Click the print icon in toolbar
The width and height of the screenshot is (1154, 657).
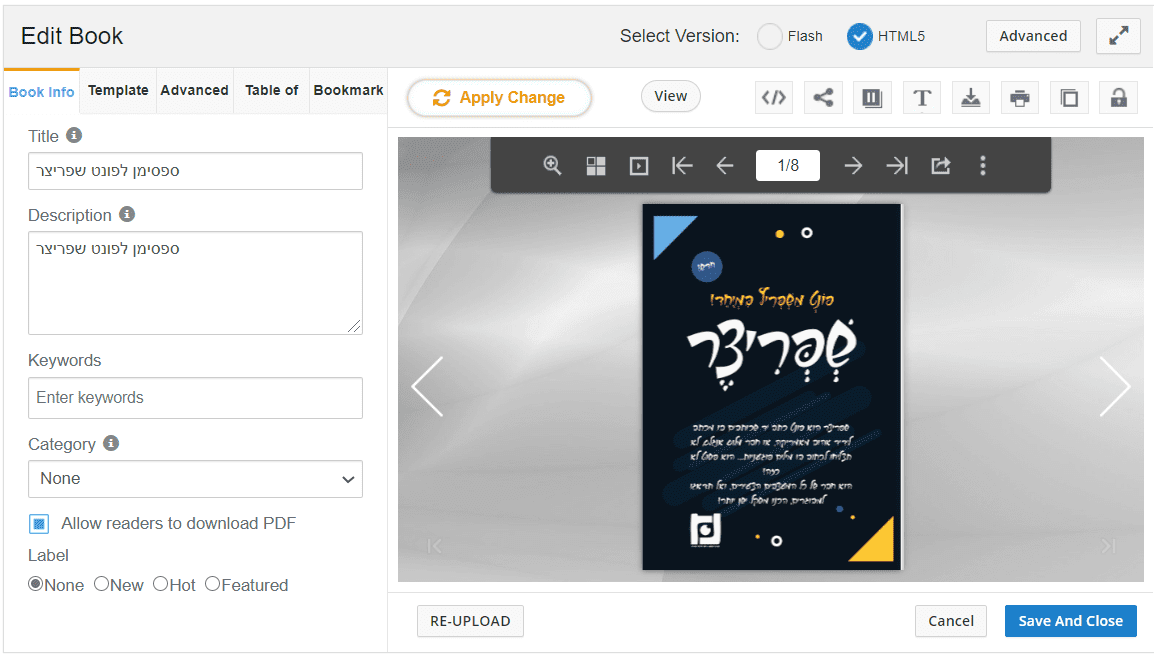point(1020,97)
